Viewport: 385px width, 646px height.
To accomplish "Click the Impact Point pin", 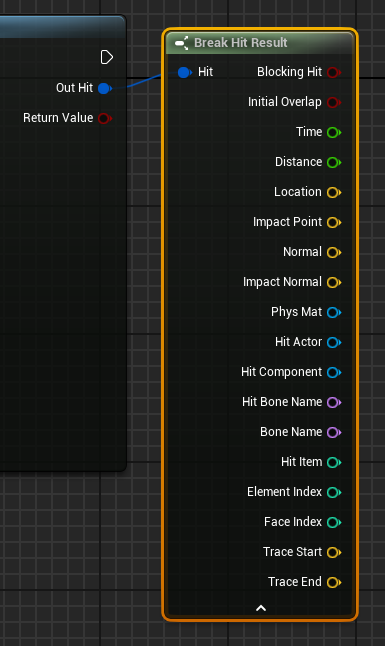I will coord(333,222).
